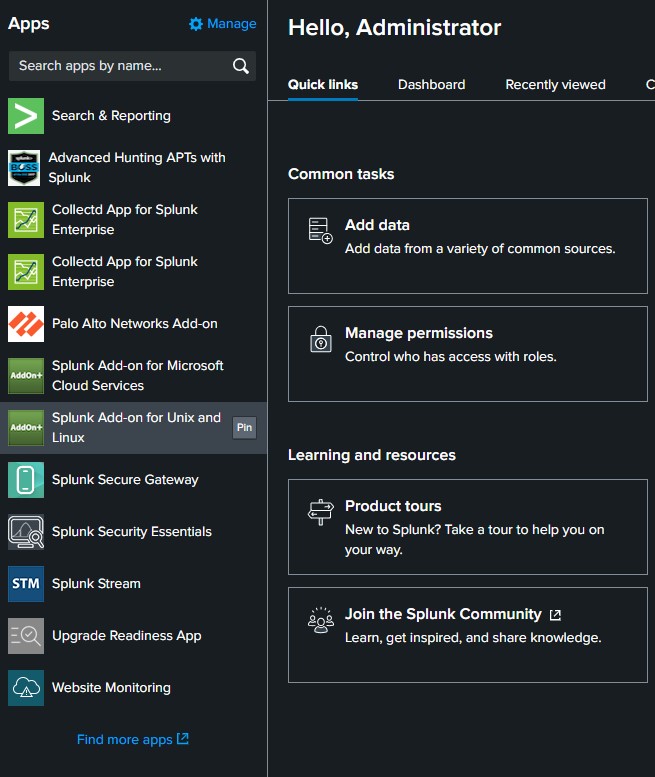
Task: Follow the Find more apps link
Action: [132, 740]
